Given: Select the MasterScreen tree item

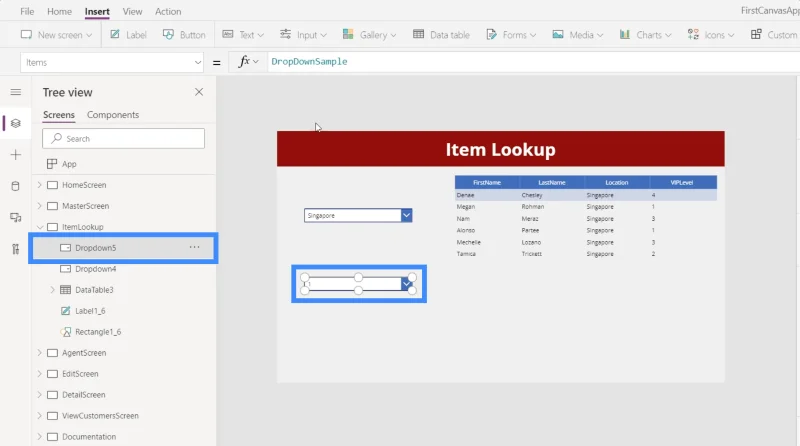Looking at the screenshot, I should coord(85,206).
